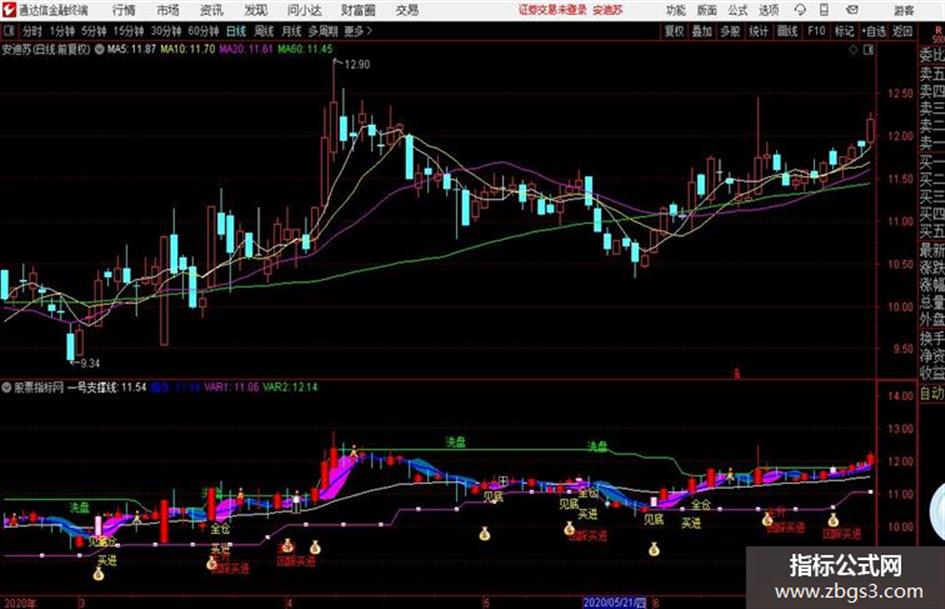The image size is (945, 609).
Task: Click the 游客 account label
Action: point(903,10)
